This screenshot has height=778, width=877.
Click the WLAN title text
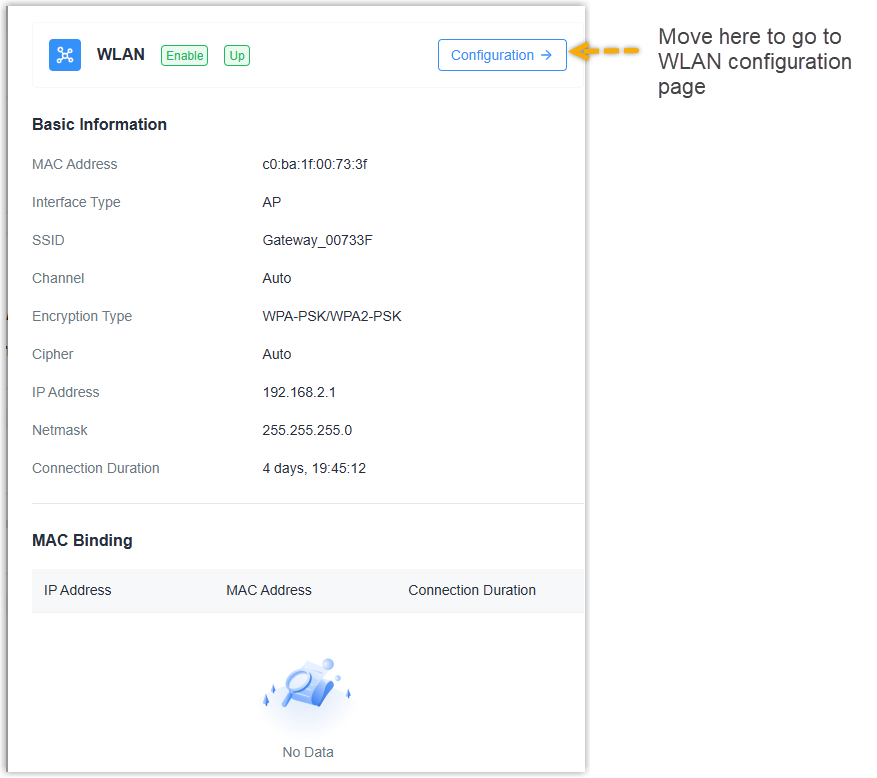point(120,55)
